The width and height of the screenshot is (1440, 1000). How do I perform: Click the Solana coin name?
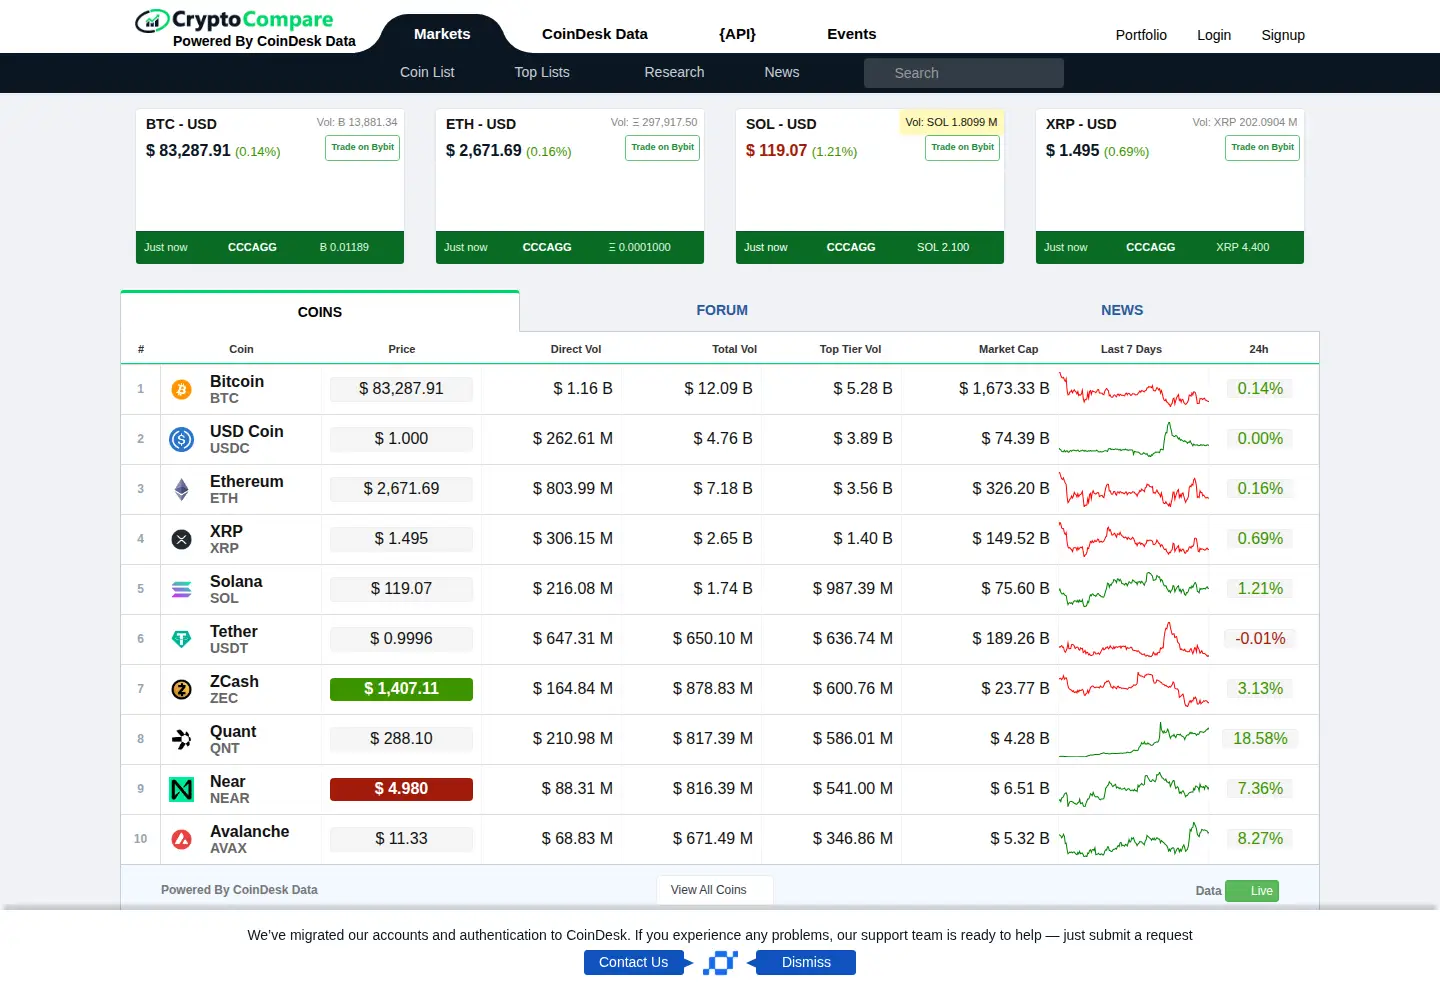point(236,582)
